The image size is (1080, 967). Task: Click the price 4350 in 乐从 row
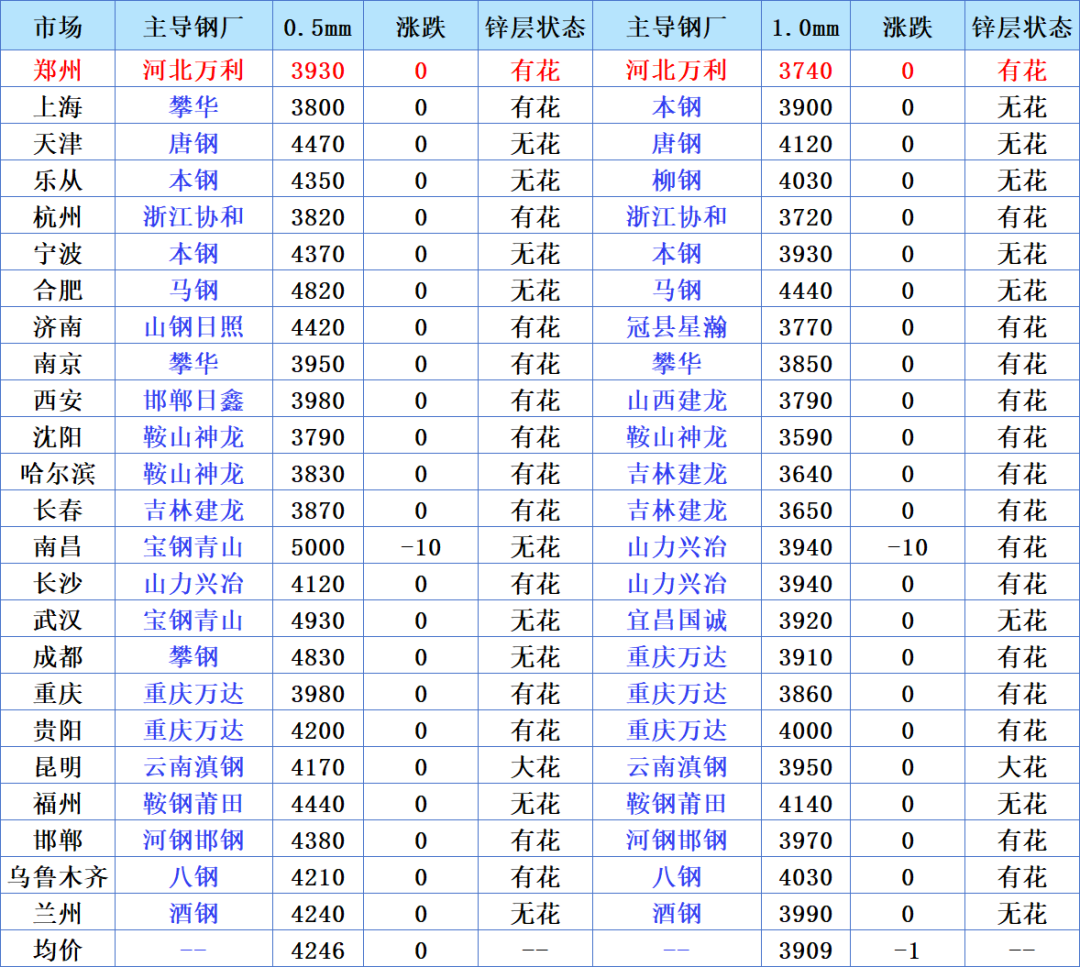point(318,180)
